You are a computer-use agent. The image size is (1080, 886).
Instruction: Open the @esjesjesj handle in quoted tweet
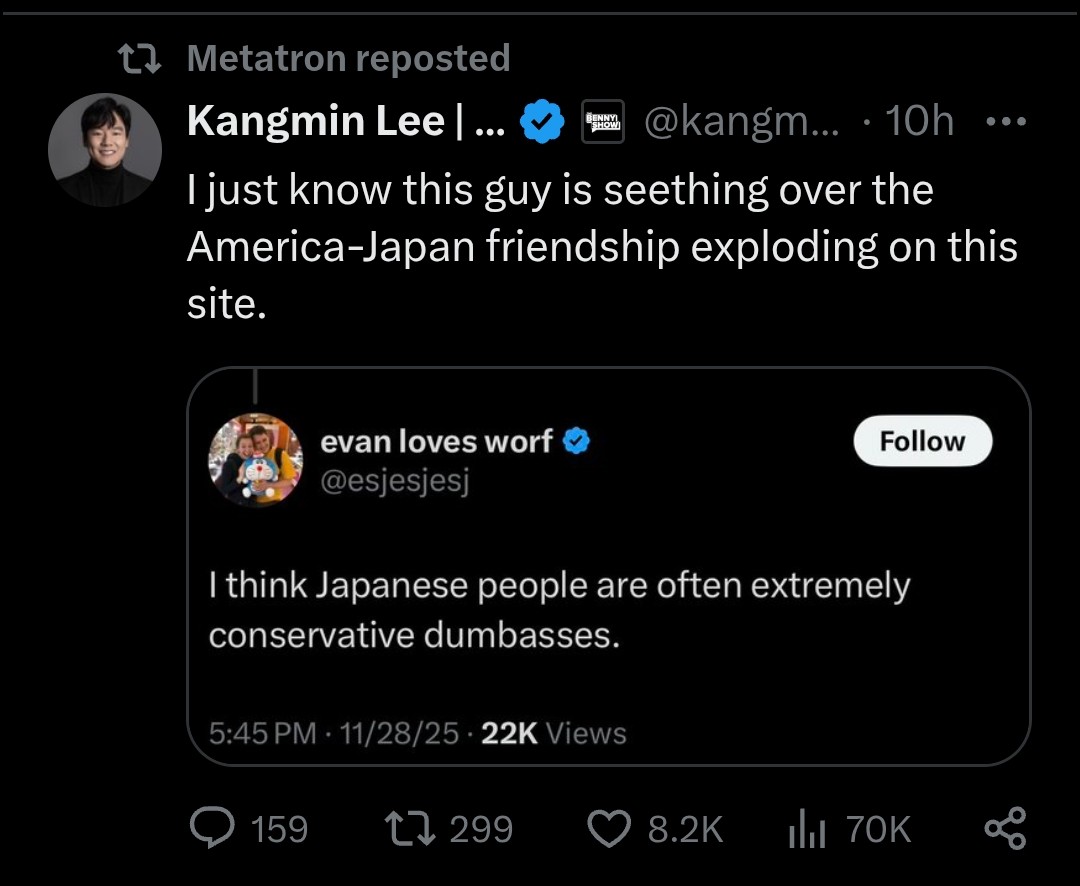tap(395, 480)
